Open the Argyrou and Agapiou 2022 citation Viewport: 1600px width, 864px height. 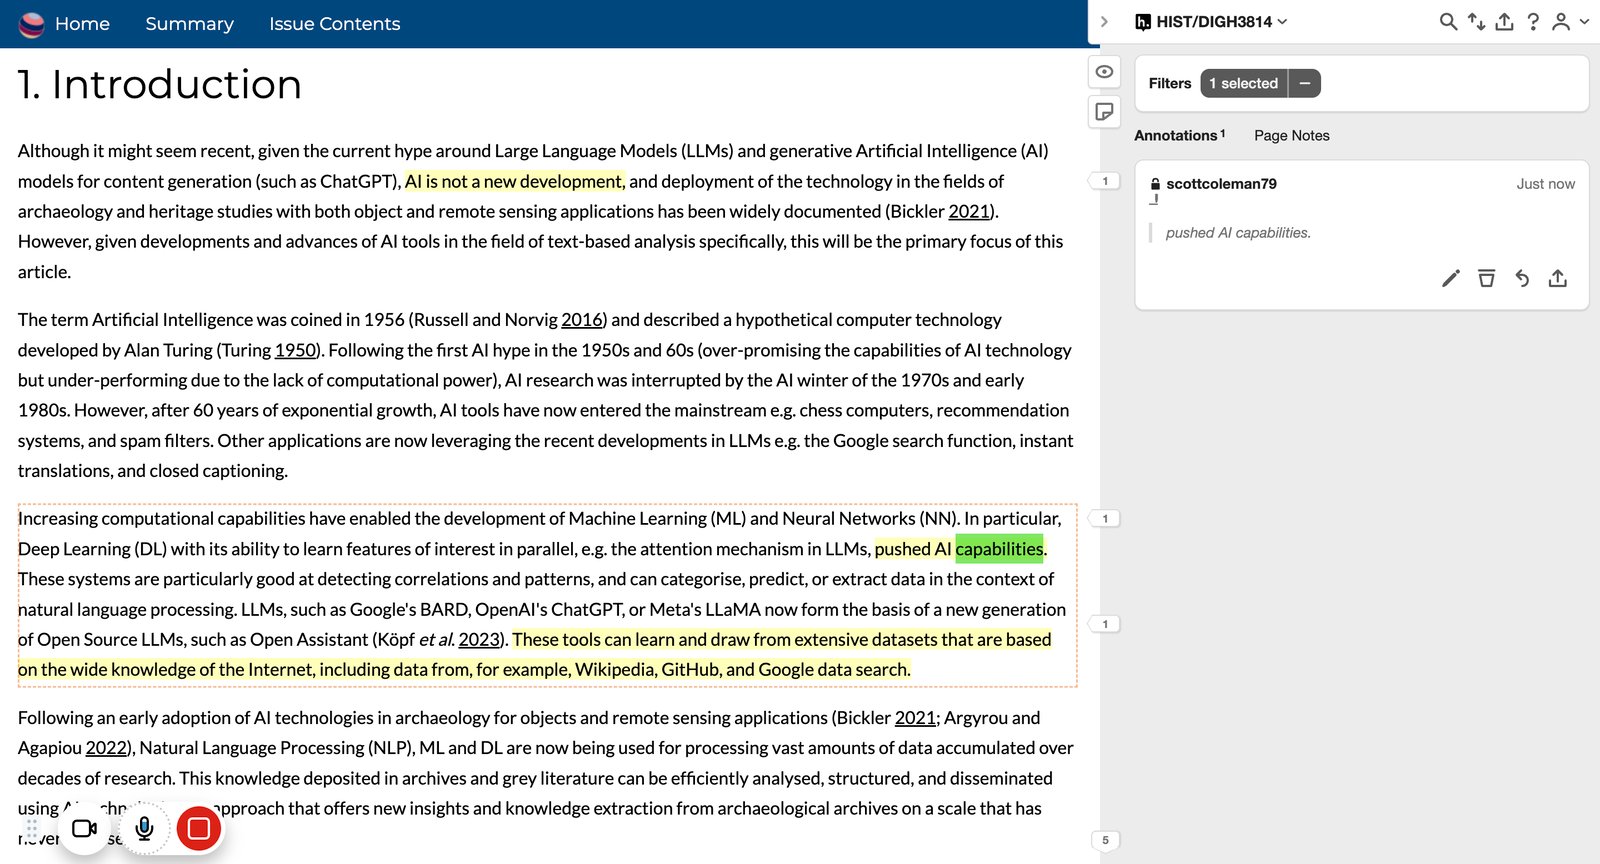pos(106,748)
